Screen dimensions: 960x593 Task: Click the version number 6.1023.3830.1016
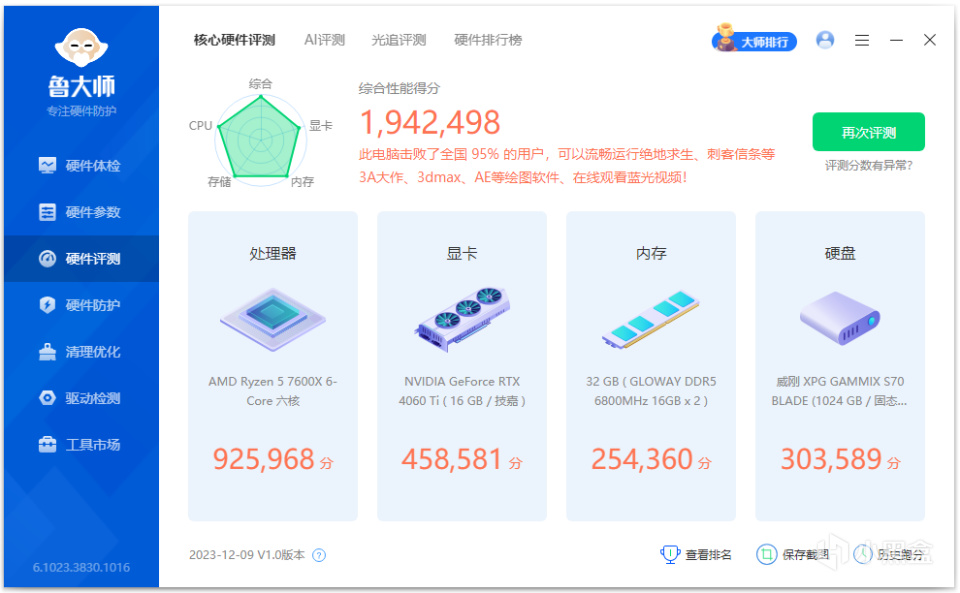(x=81, y=567)
